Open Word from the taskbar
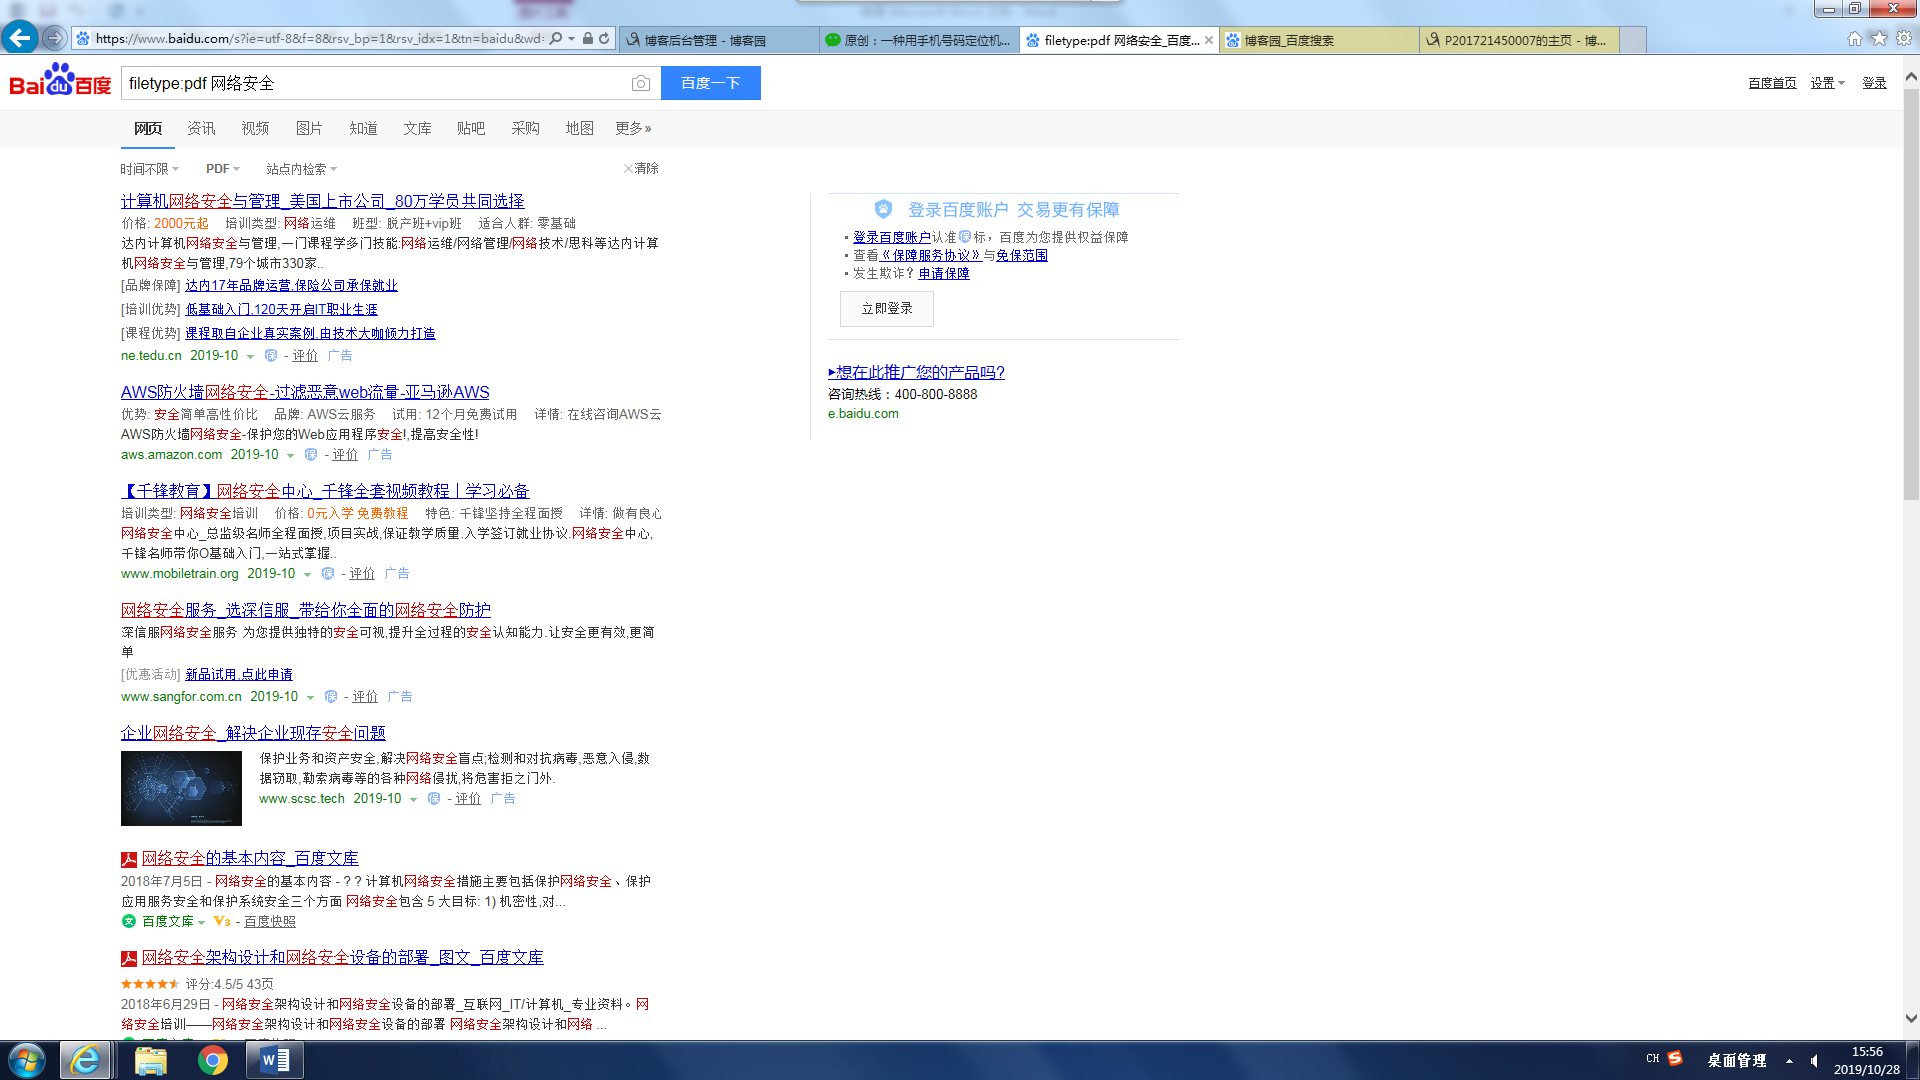Viewport: 1920px width, 1080px height. 274,1060
